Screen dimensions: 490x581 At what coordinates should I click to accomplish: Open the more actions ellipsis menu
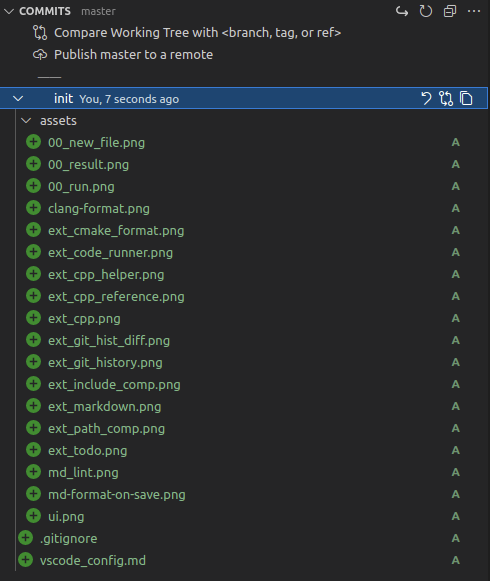[474, 11]
